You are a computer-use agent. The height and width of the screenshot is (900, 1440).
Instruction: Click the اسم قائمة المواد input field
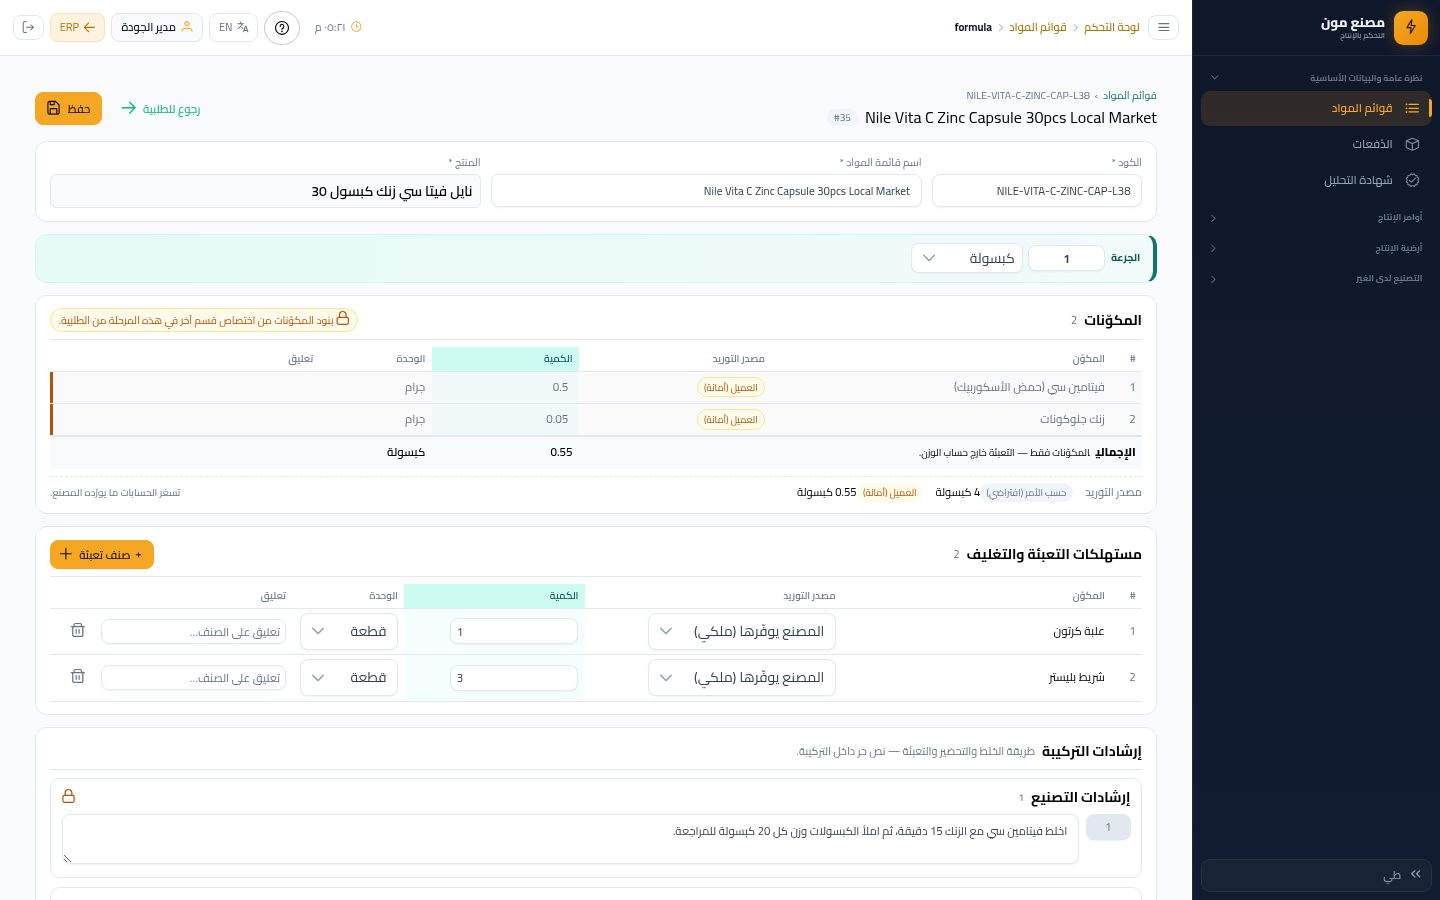[706, 191]
